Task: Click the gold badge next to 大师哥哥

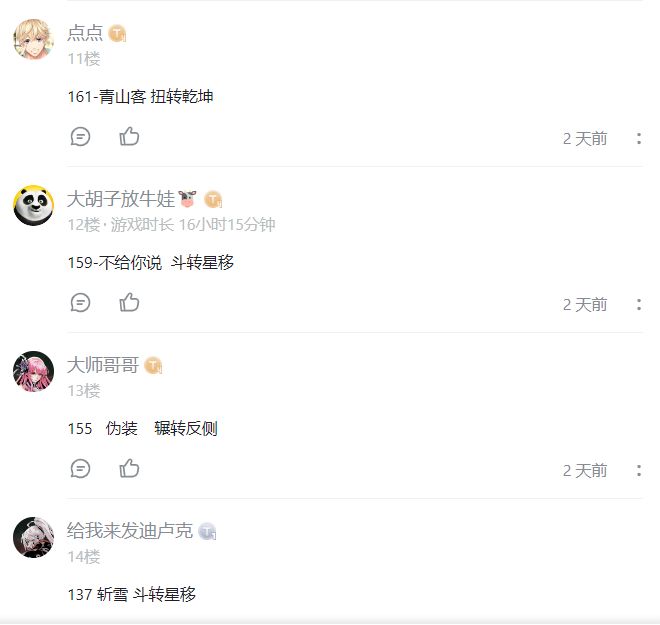Action: 153,366
